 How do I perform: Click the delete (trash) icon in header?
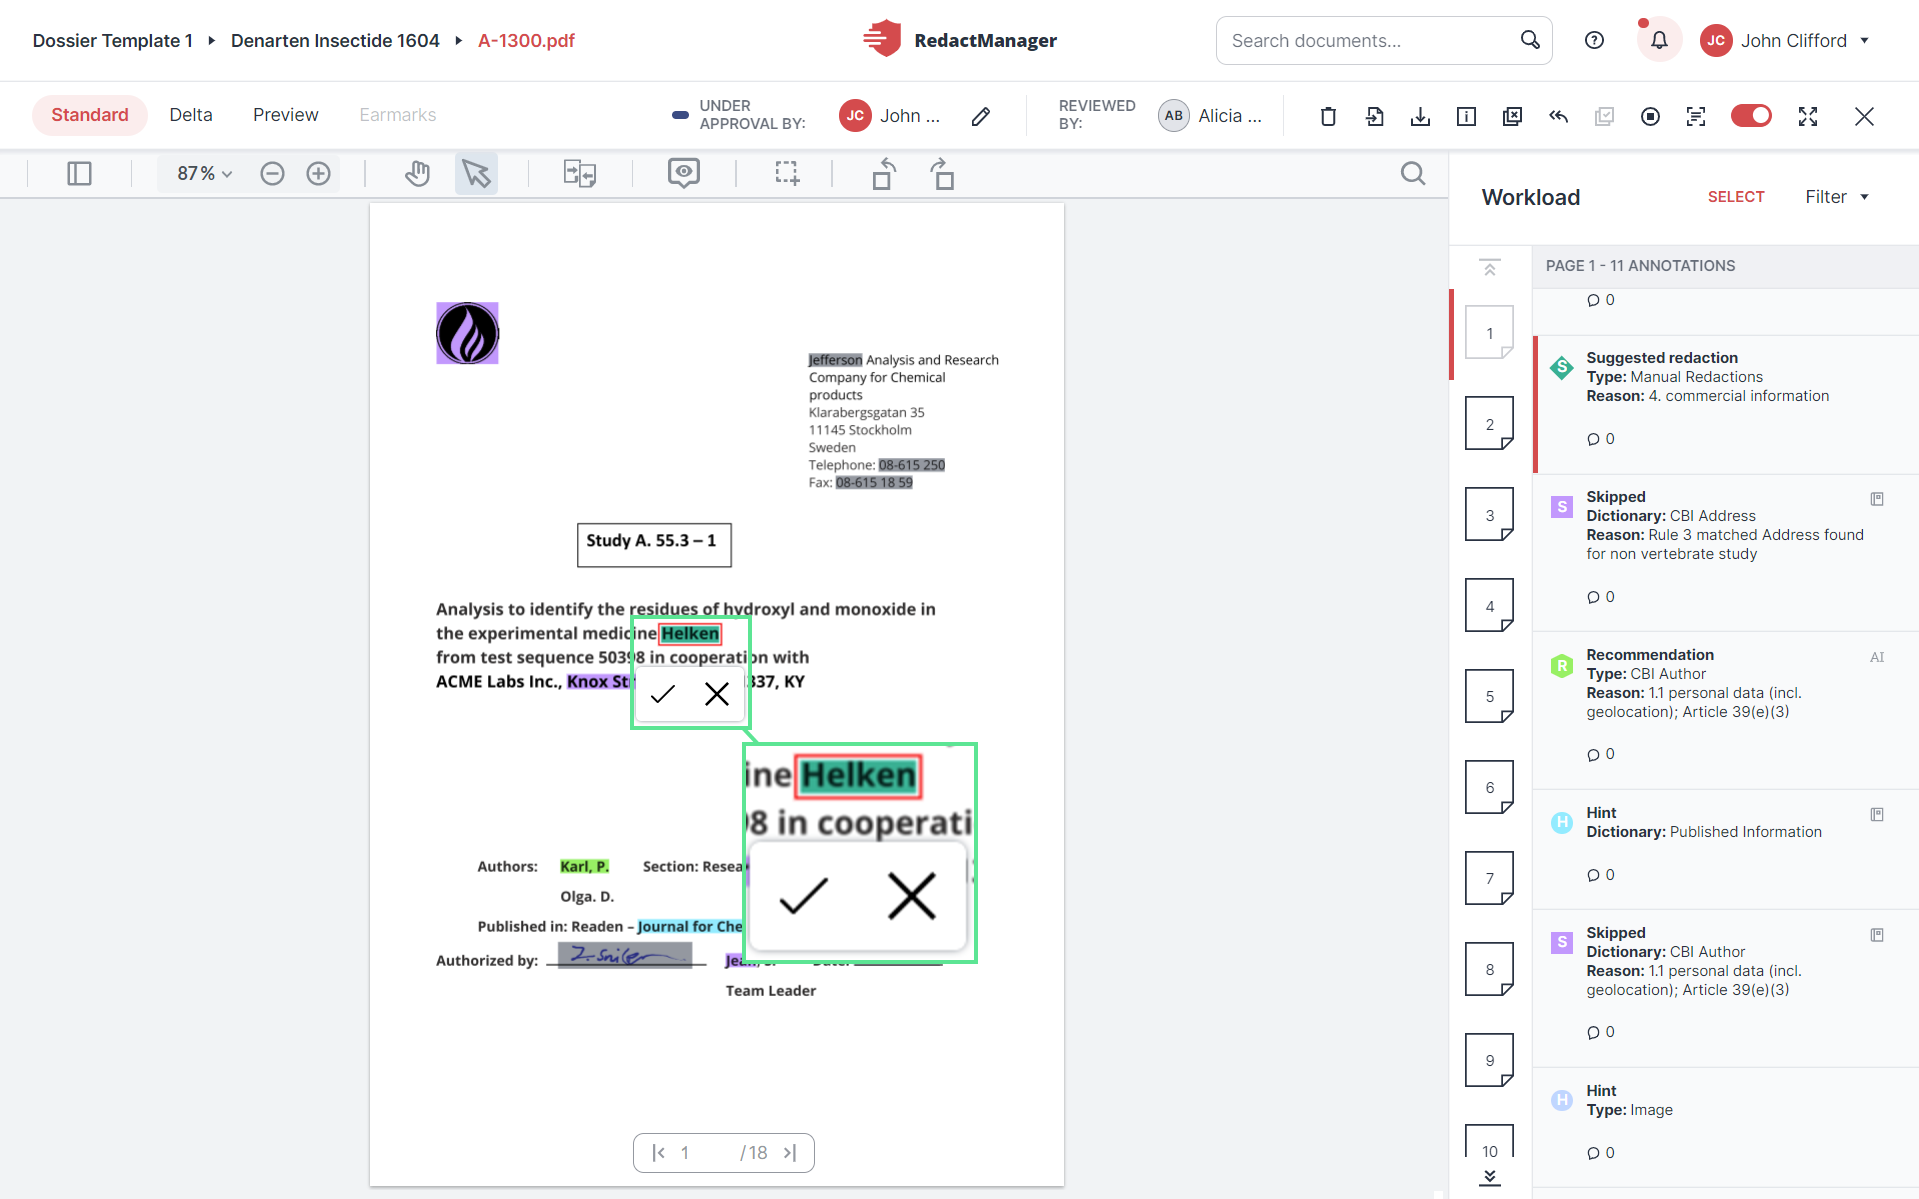point(1328,116)
